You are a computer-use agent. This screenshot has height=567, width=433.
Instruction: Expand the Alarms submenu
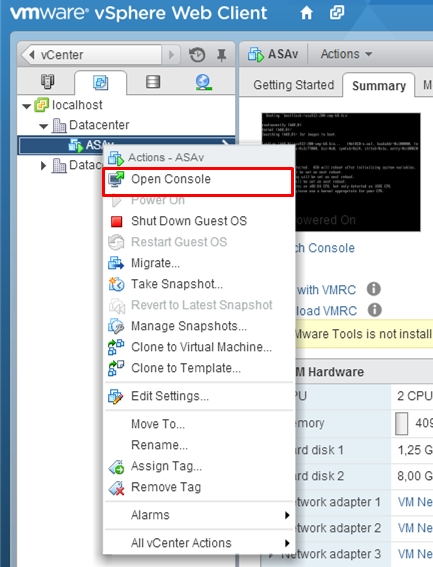[199, 515]
